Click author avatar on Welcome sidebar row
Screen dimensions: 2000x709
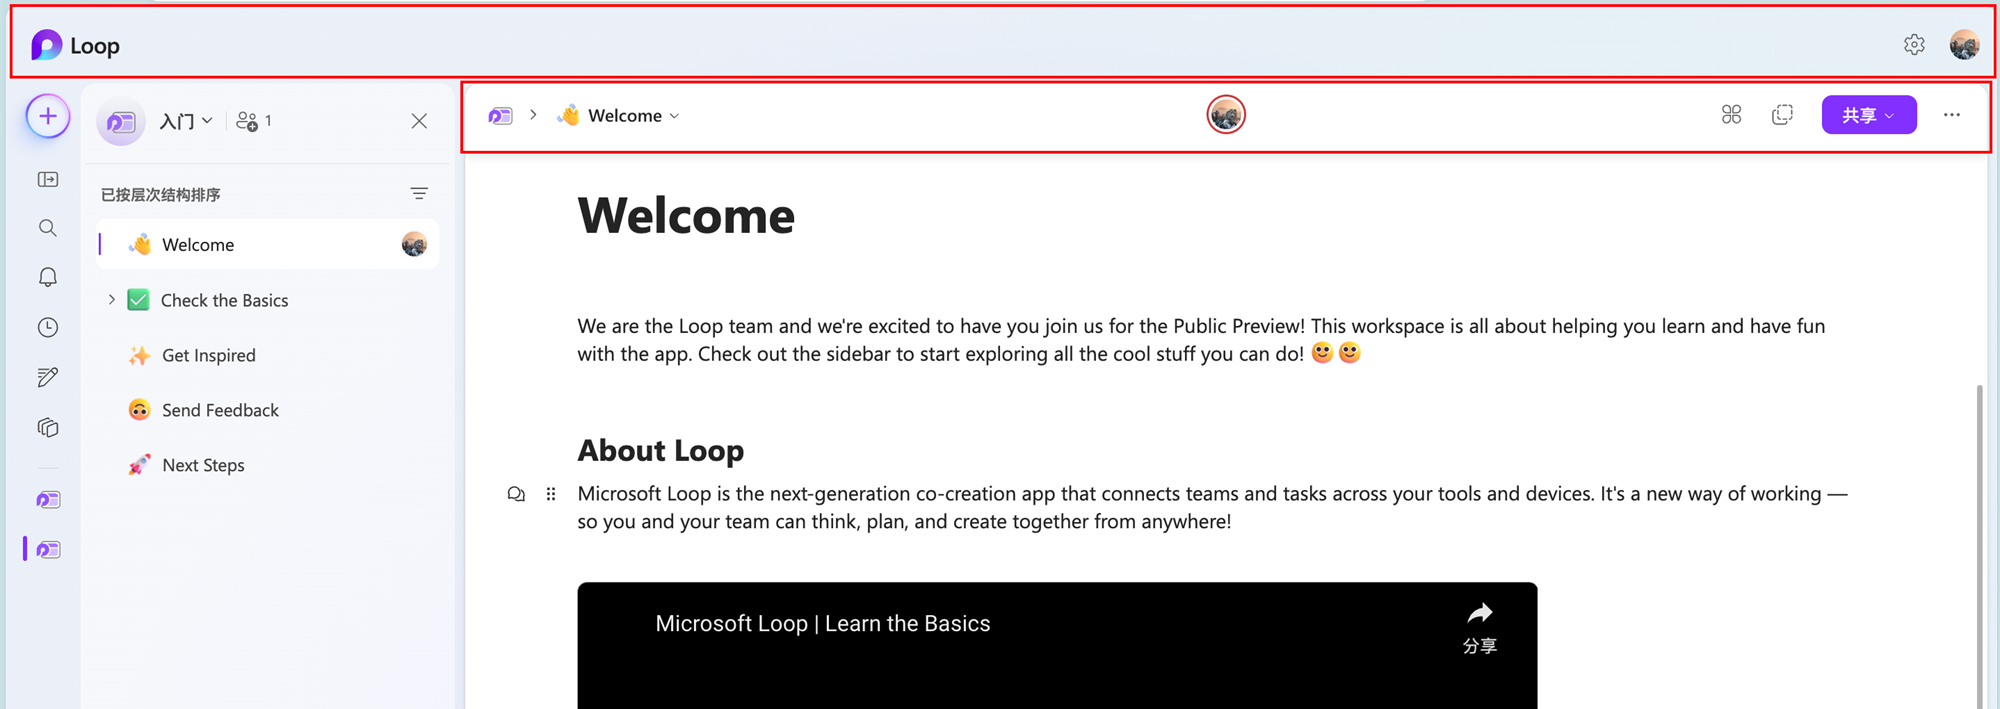click(x=414, y=244)
